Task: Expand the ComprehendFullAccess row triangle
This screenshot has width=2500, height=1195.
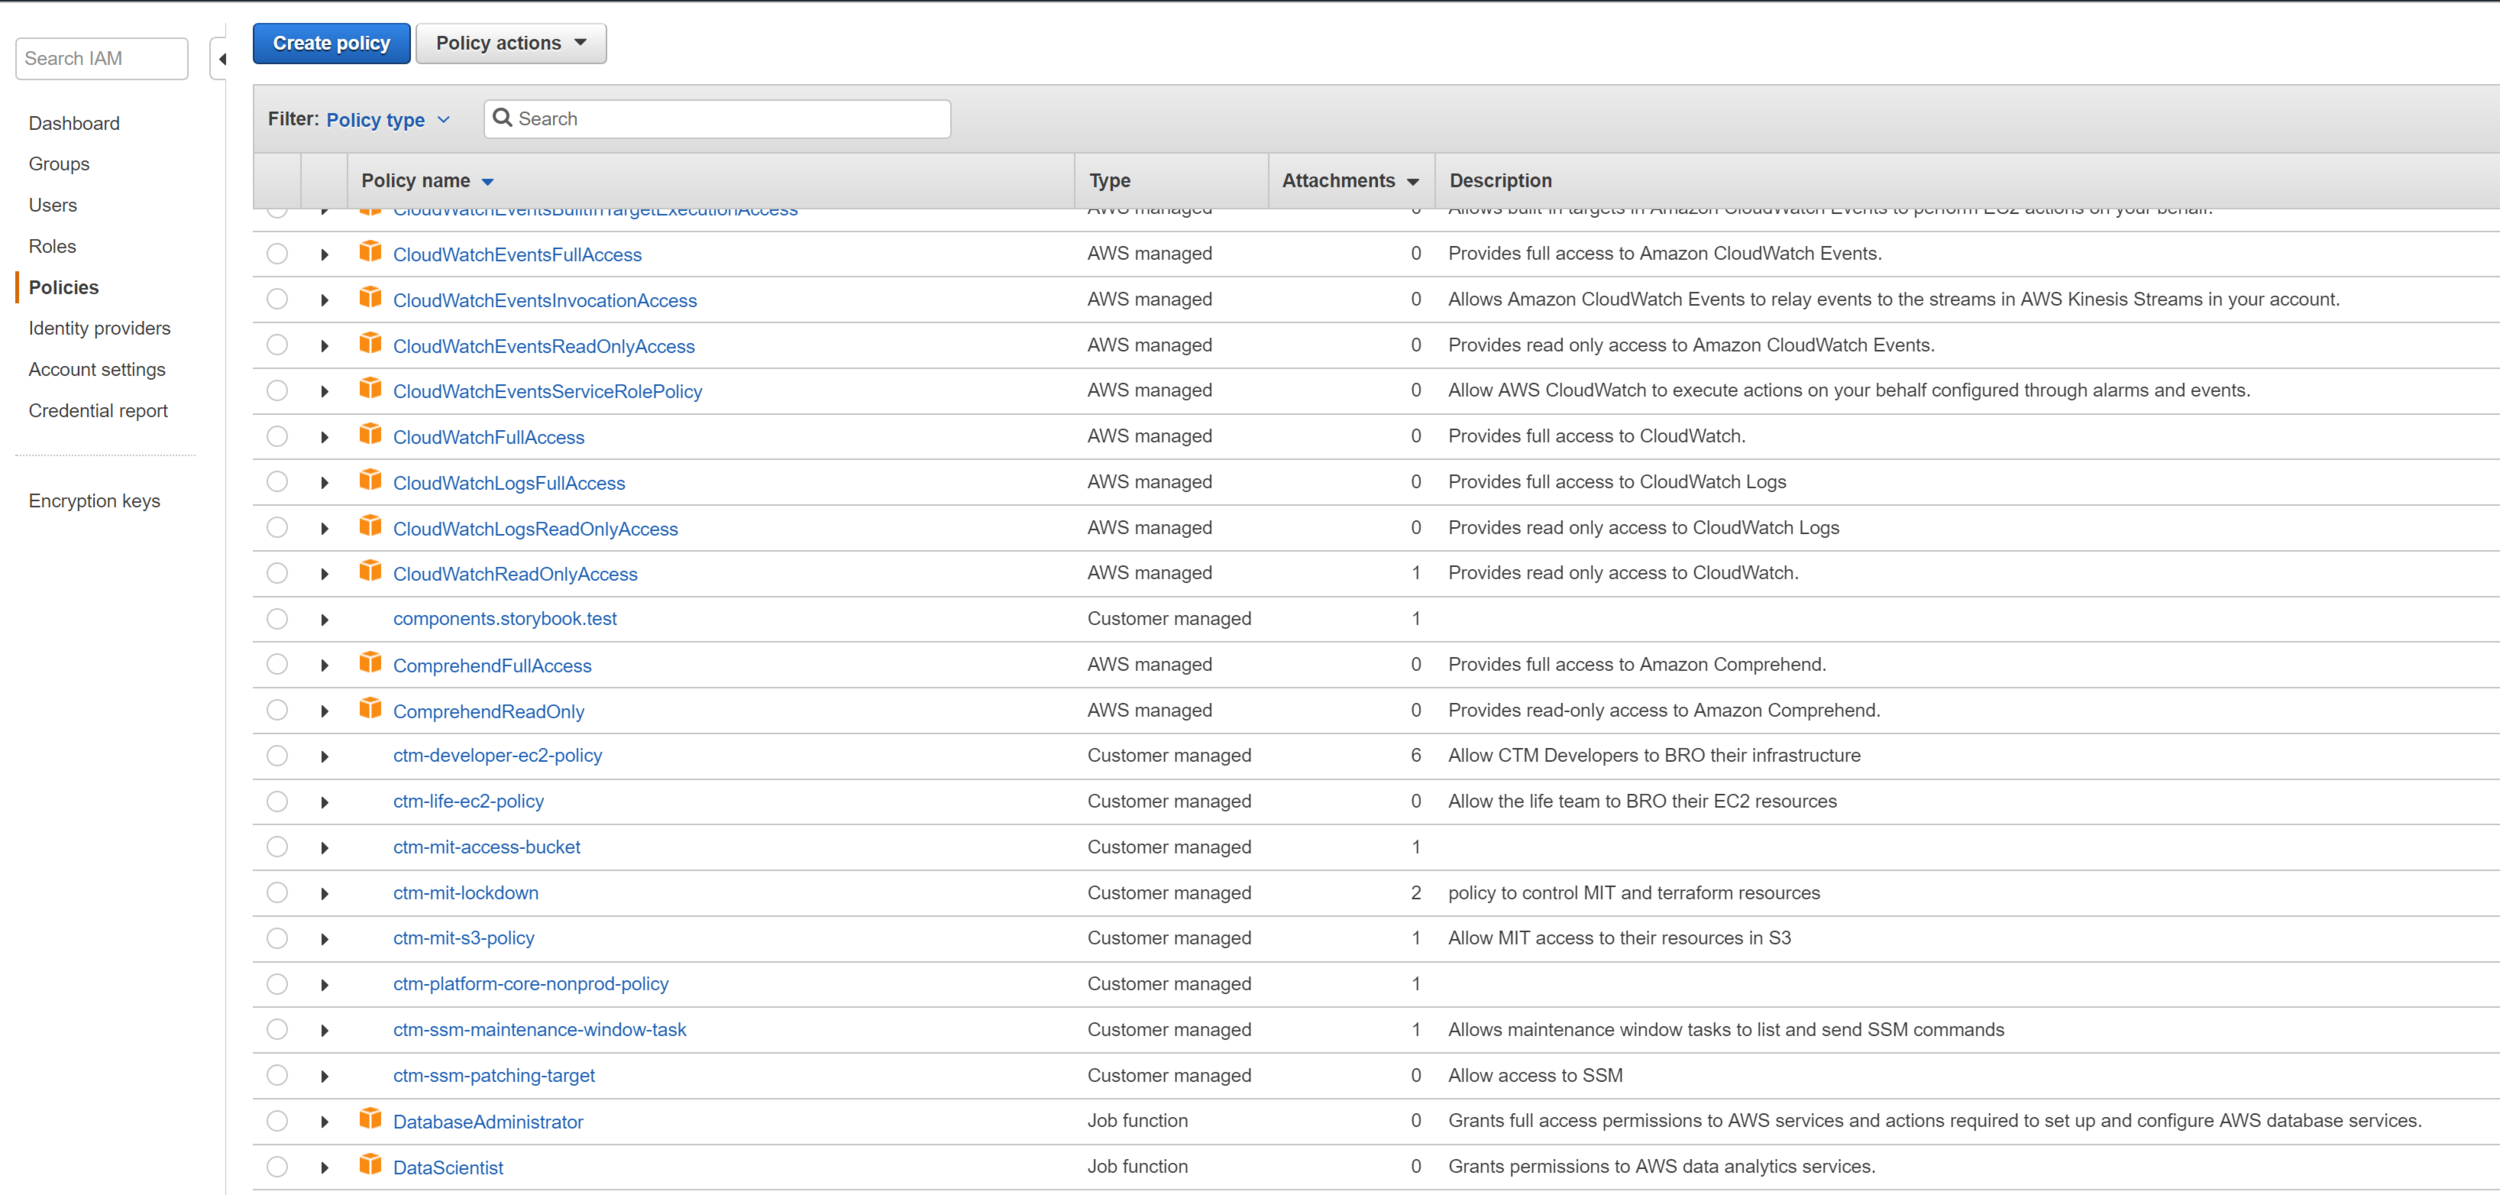Action: (324, 666)
